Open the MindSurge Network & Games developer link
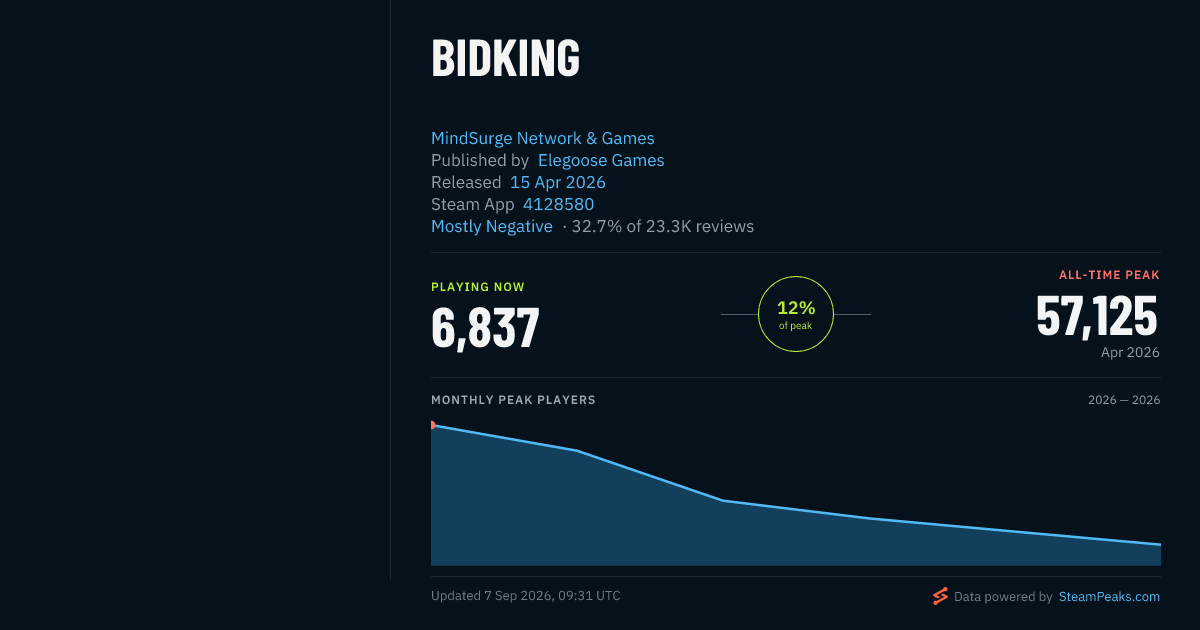The image size is (1200, 630). [x=543, y=138]
